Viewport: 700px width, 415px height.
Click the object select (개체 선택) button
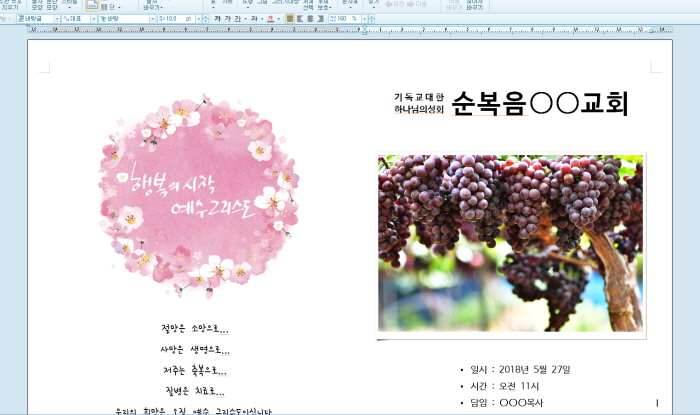308,5
